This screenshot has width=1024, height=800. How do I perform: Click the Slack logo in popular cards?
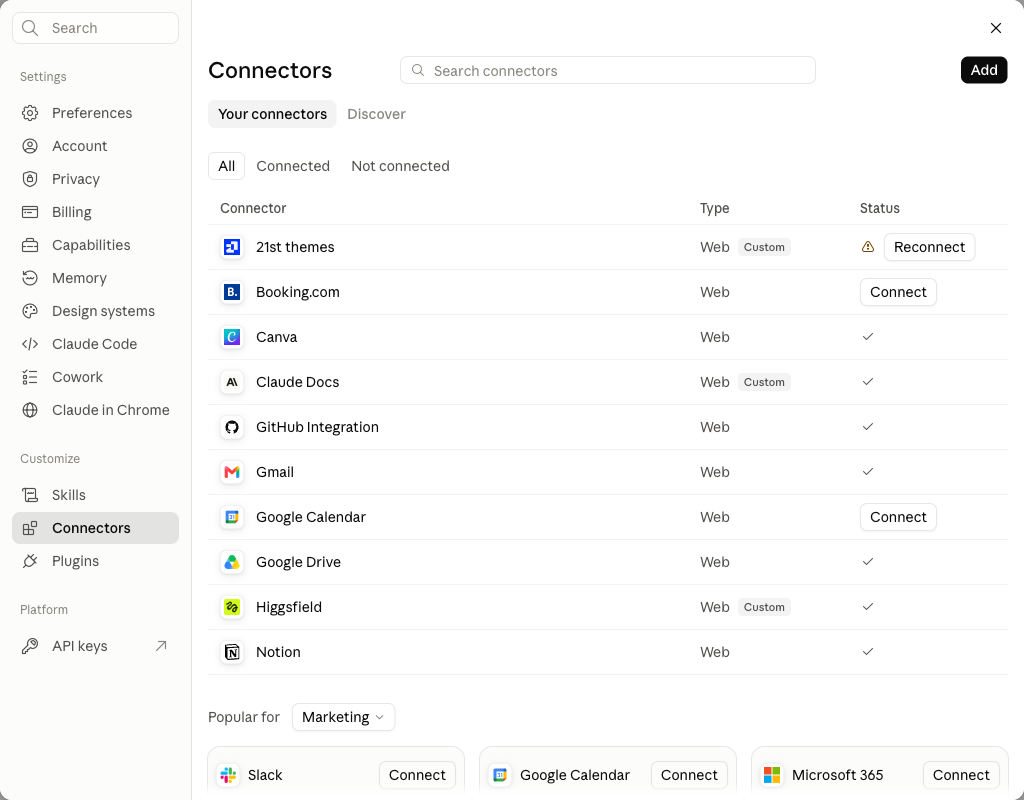pos(229,775)
